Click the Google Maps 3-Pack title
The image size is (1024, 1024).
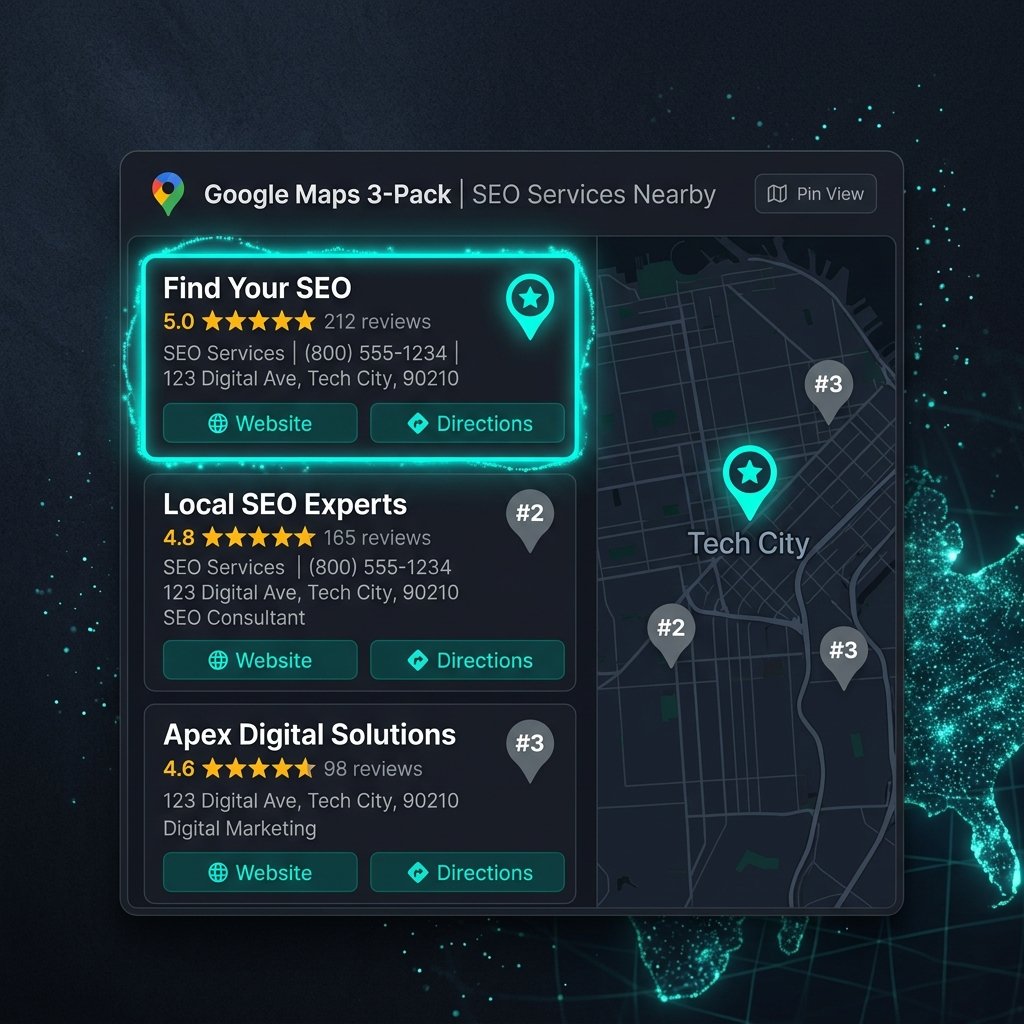point(327,195)
